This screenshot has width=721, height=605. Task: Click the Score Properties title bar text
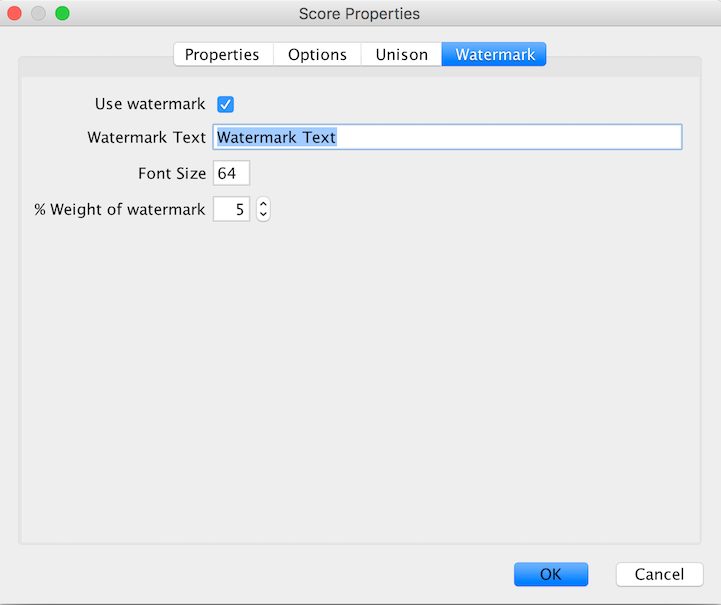coord(359,14)
